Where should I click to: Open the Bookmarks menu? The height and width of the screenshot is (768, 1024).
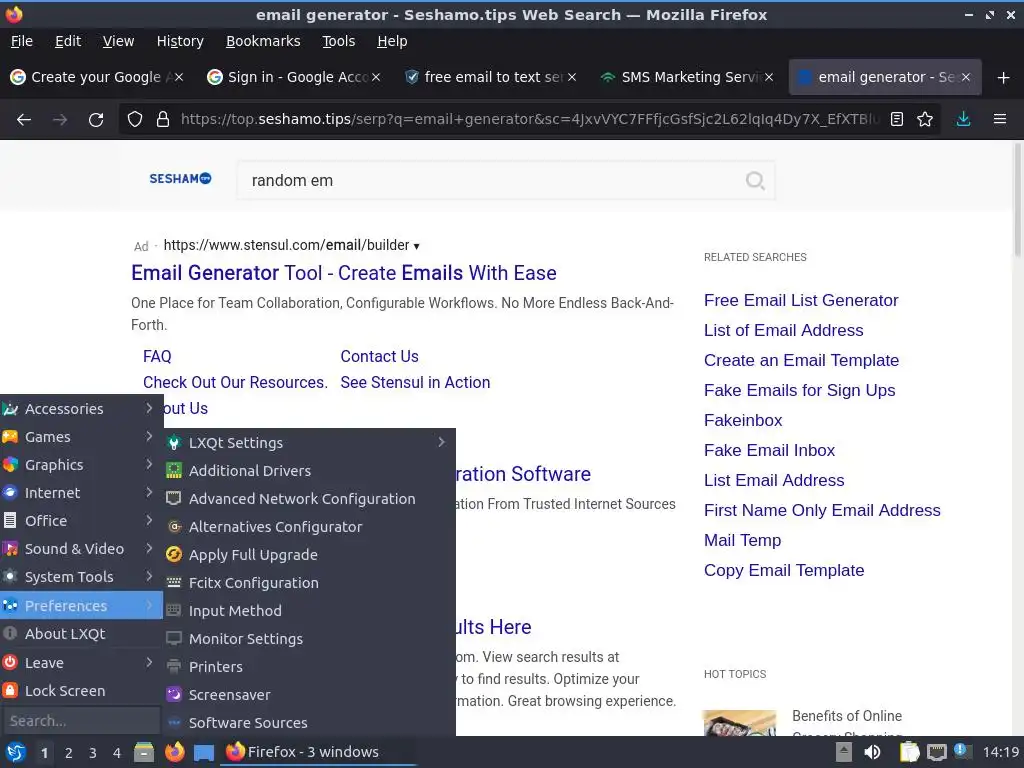(263, 41)
